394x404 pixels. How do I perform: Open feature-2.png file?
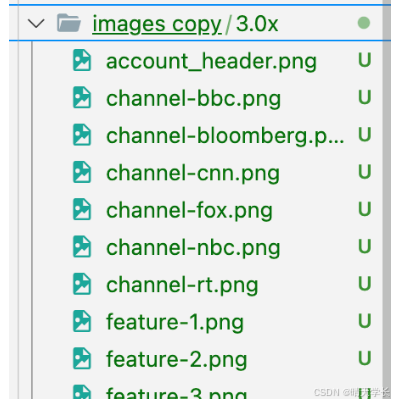pos(176,360)
